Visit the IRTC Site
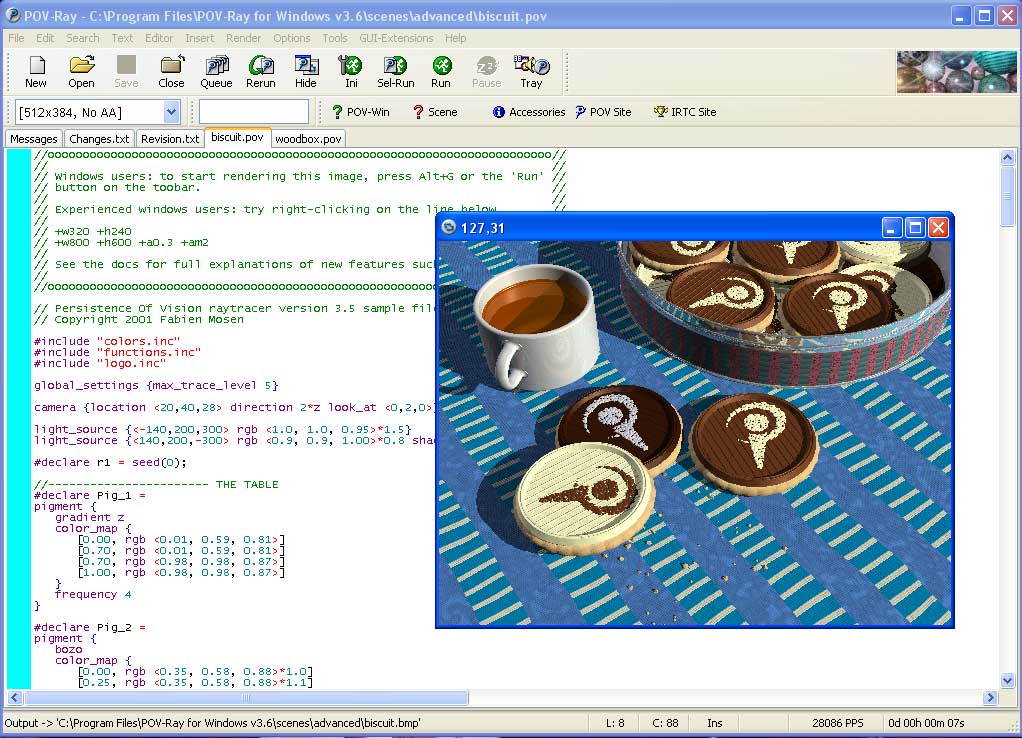The height and width of the screenshot is (738, 1022). tap(685, 112)
